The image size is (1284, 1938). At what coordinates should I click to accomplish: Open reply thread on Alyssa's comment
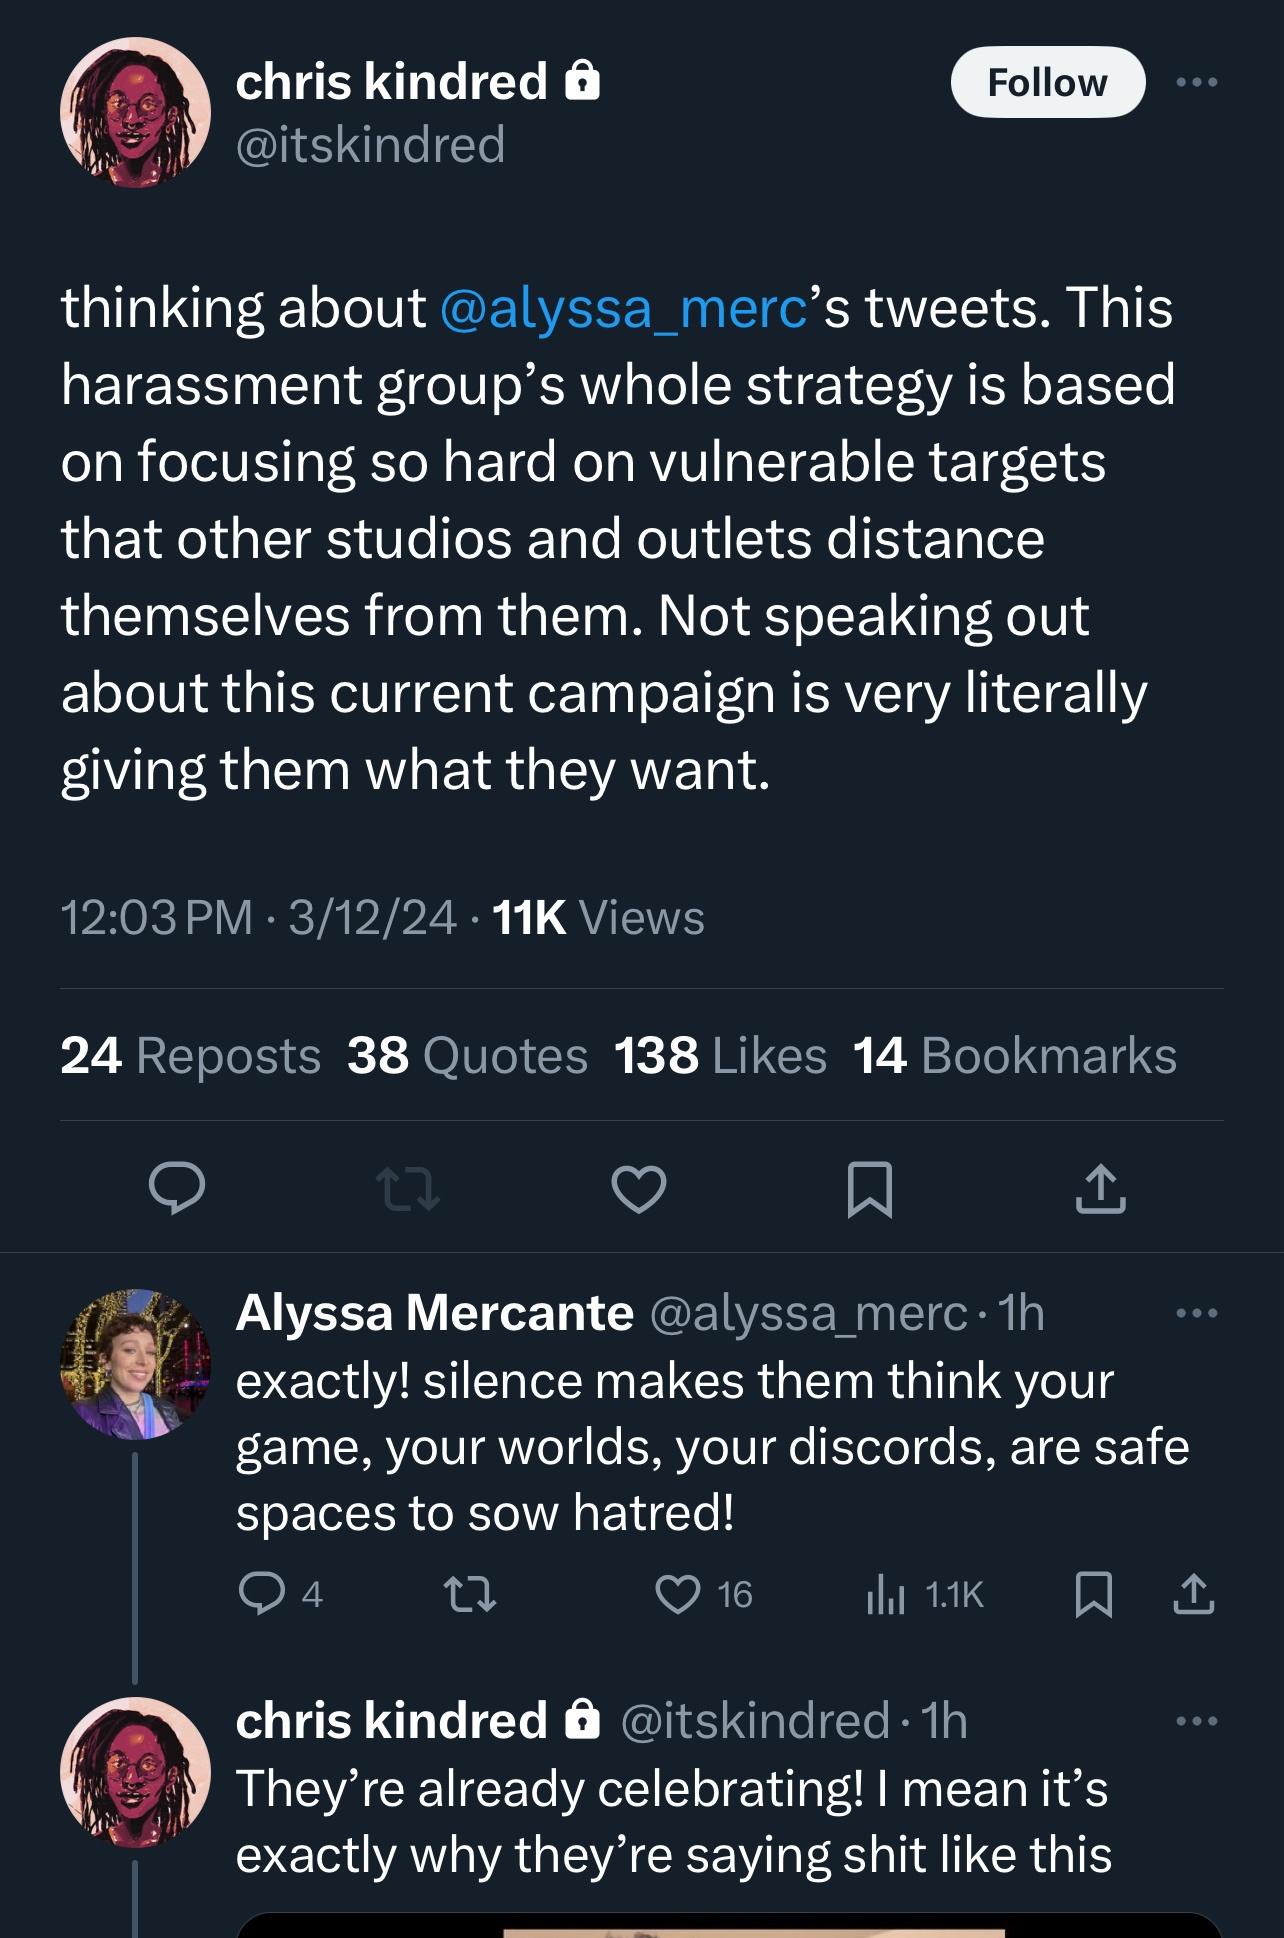261,1594
